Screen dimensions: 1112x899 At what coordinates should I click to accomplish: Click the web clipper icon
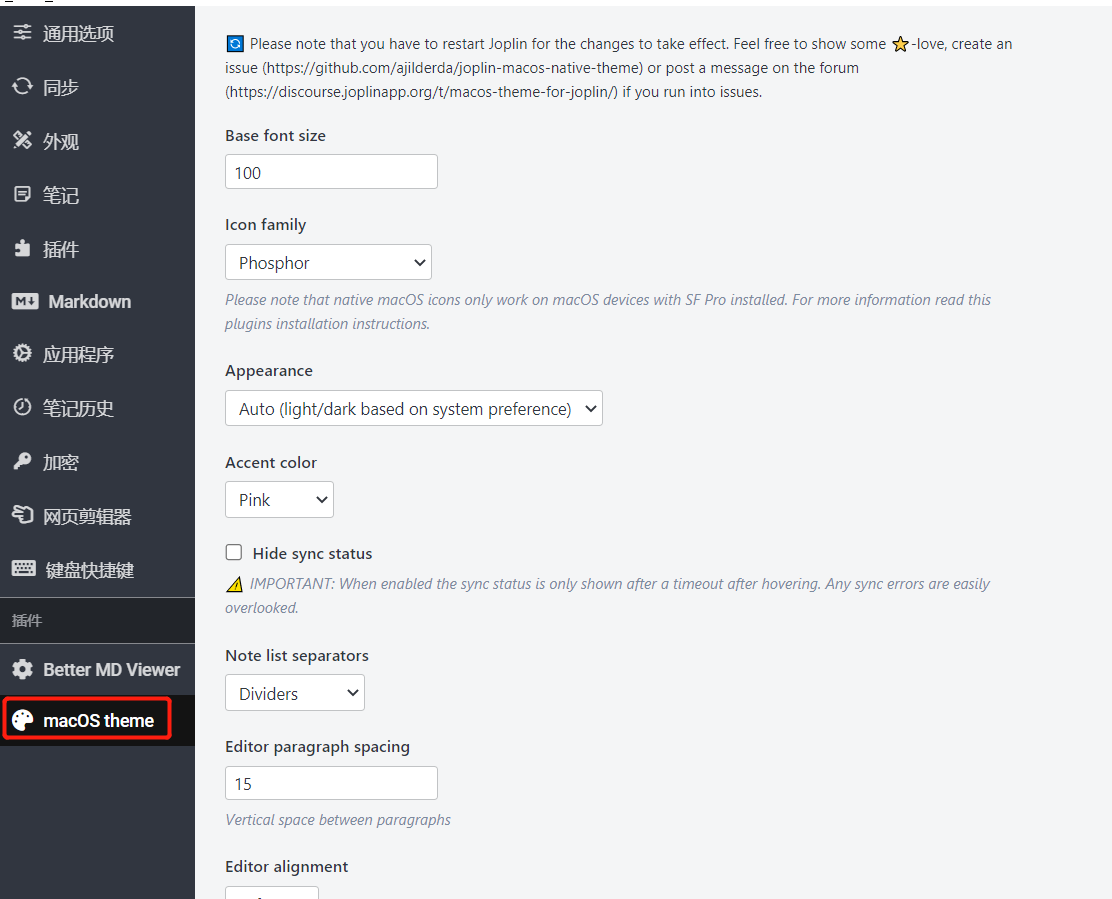pos(22,516)
